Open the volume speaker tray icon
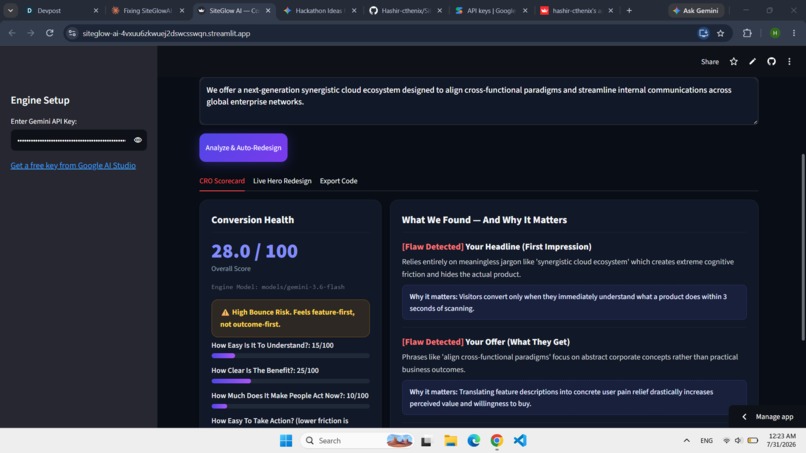The width and height of the screenshot is (806, 453). (738, 441)
